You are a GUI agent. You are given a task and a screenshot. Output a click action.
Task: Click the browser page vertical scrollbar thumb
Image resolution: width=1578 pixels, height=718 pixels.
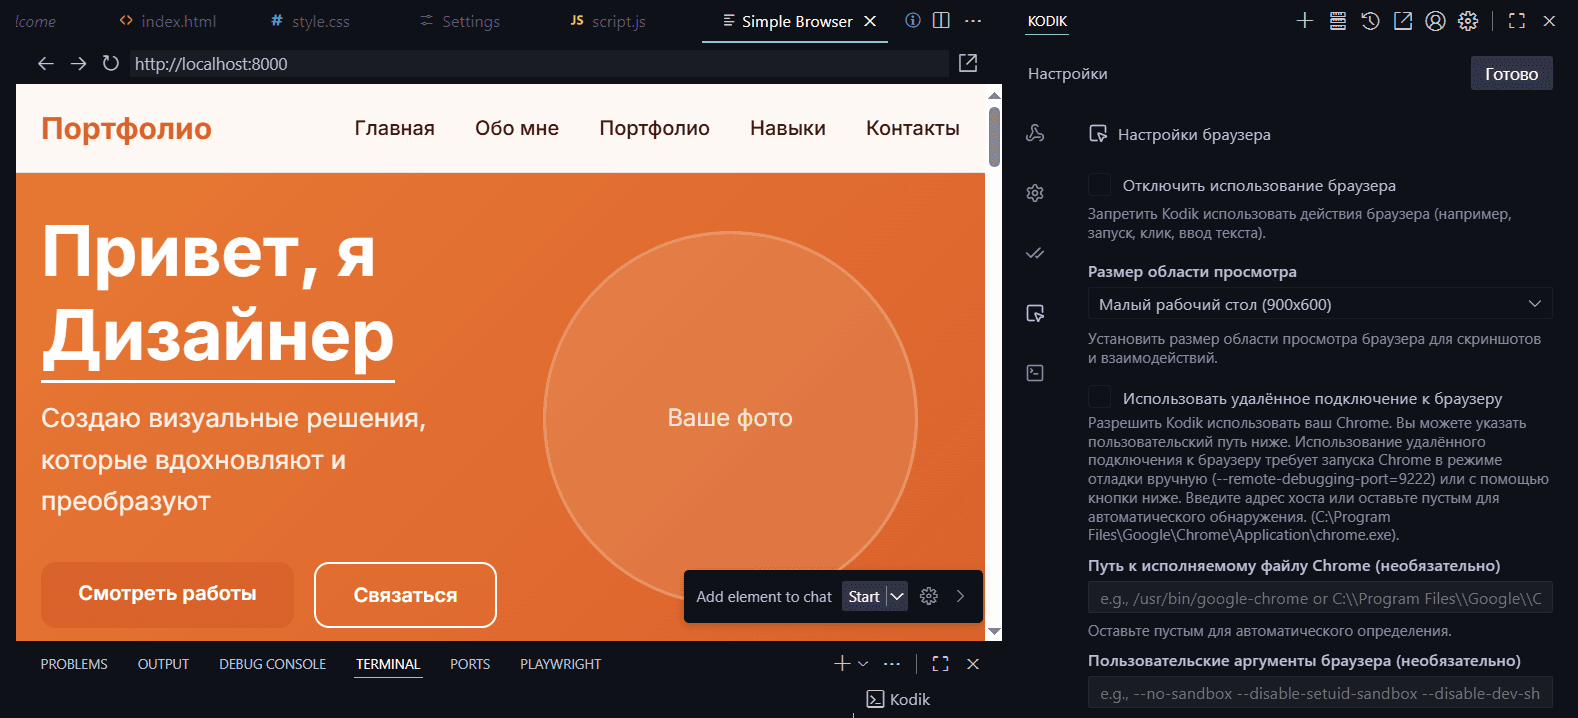(994, 136)
